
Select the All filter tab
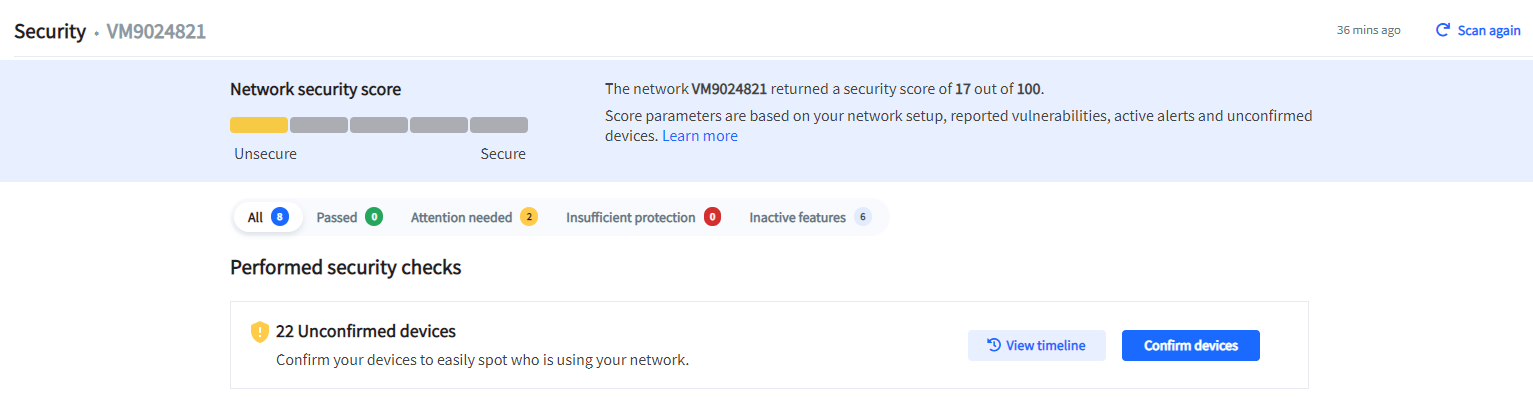(x=256, y=217)
